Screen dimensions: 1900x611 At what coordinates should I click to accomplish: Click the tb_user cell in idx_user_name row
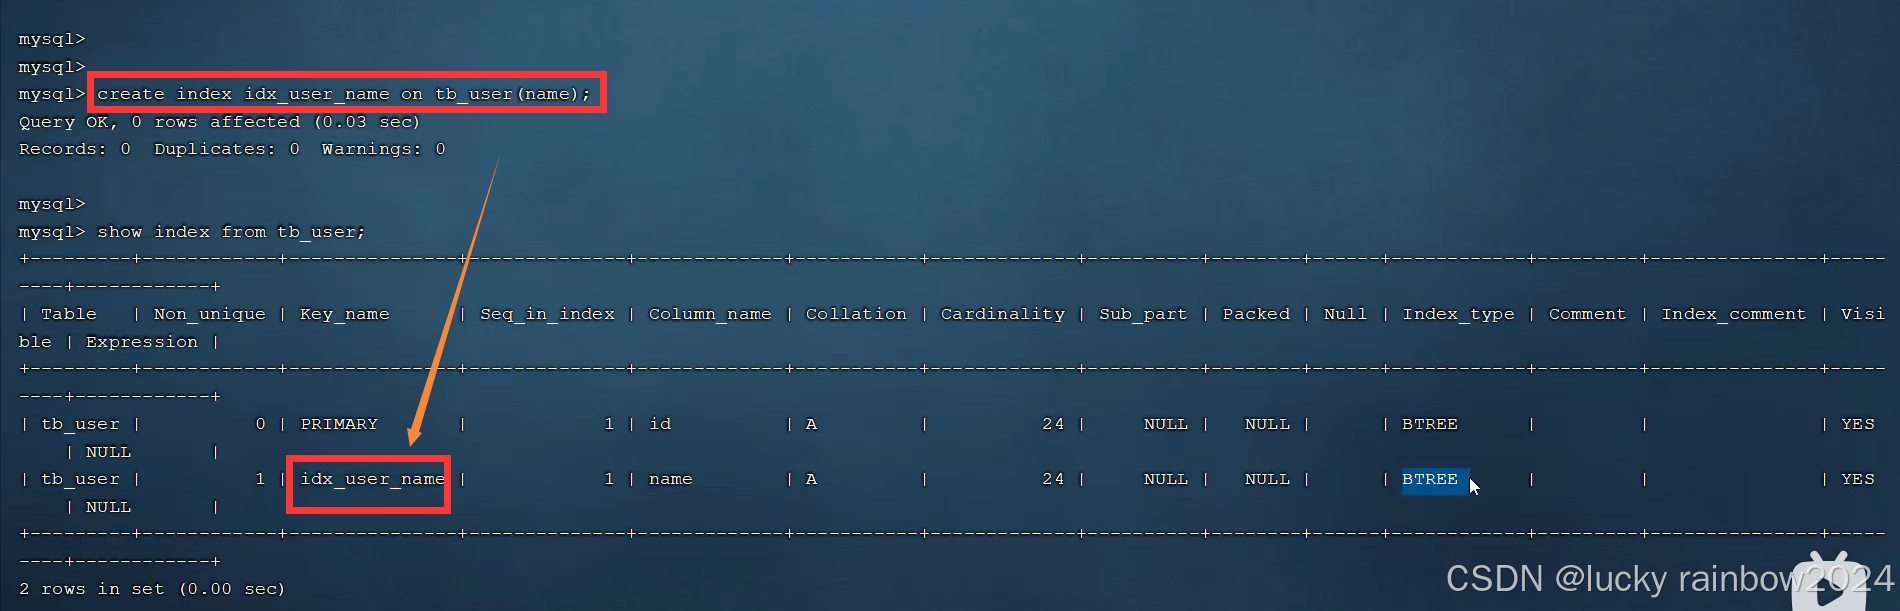tap(80, 479)
